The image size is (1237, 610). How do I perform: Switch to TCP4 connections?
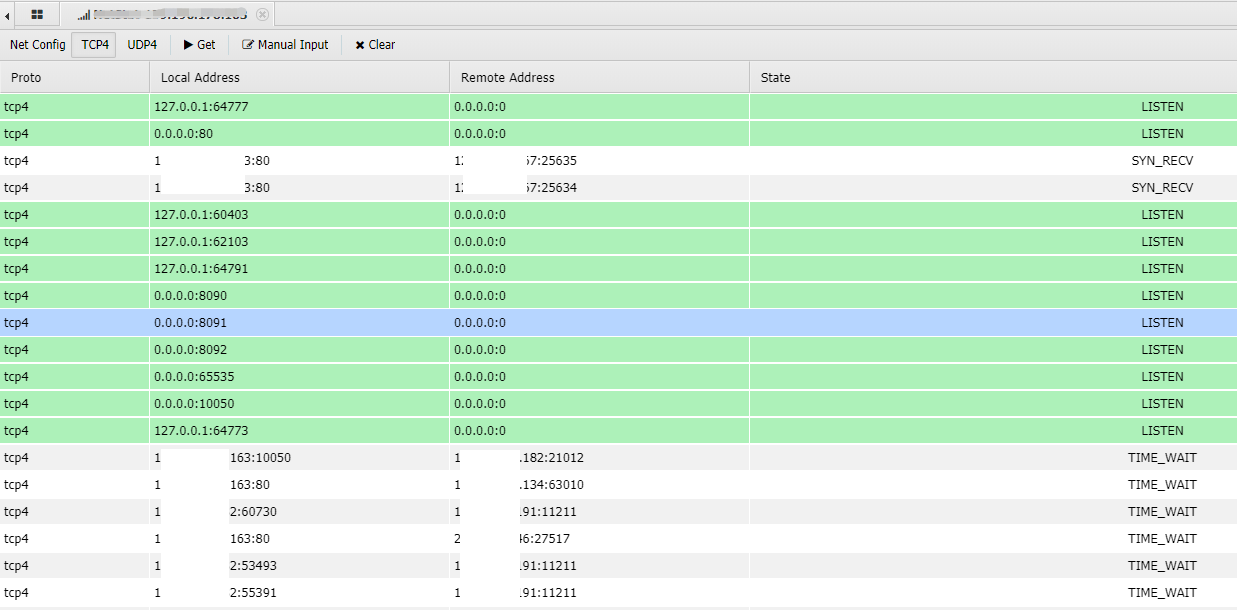(95, 45)
